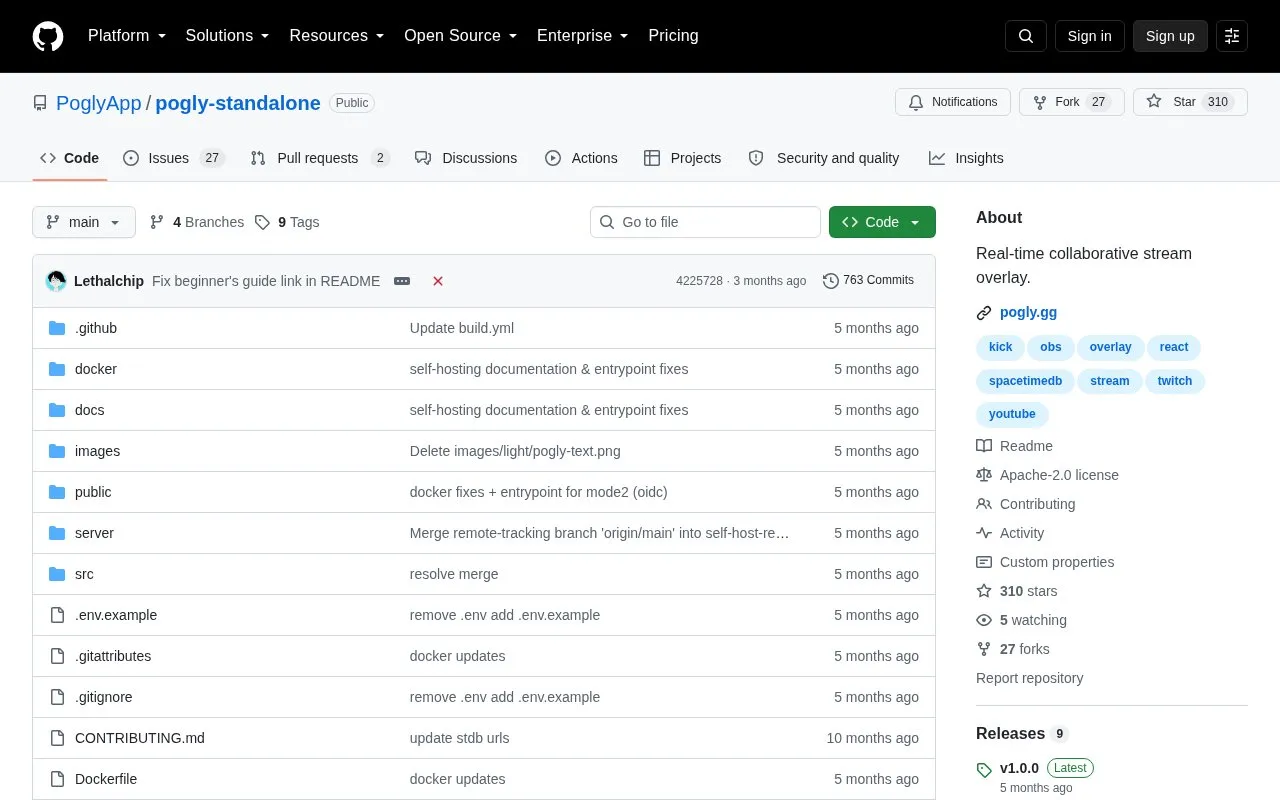Click the v1.0.0 release tag icon
The width and height of the screenshot is (1280, 800).
click(x=984, y=770)
